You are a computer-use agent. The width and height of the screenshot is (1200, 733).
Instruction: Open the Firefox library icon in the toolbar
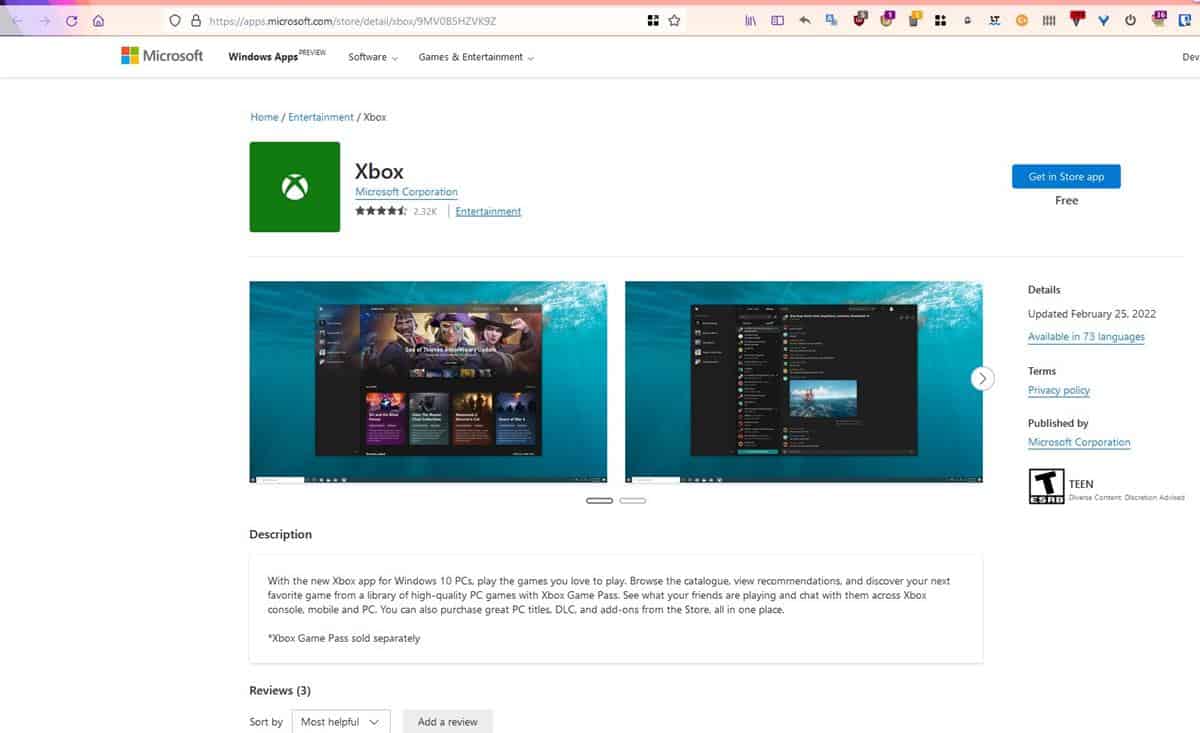(750, 20)
